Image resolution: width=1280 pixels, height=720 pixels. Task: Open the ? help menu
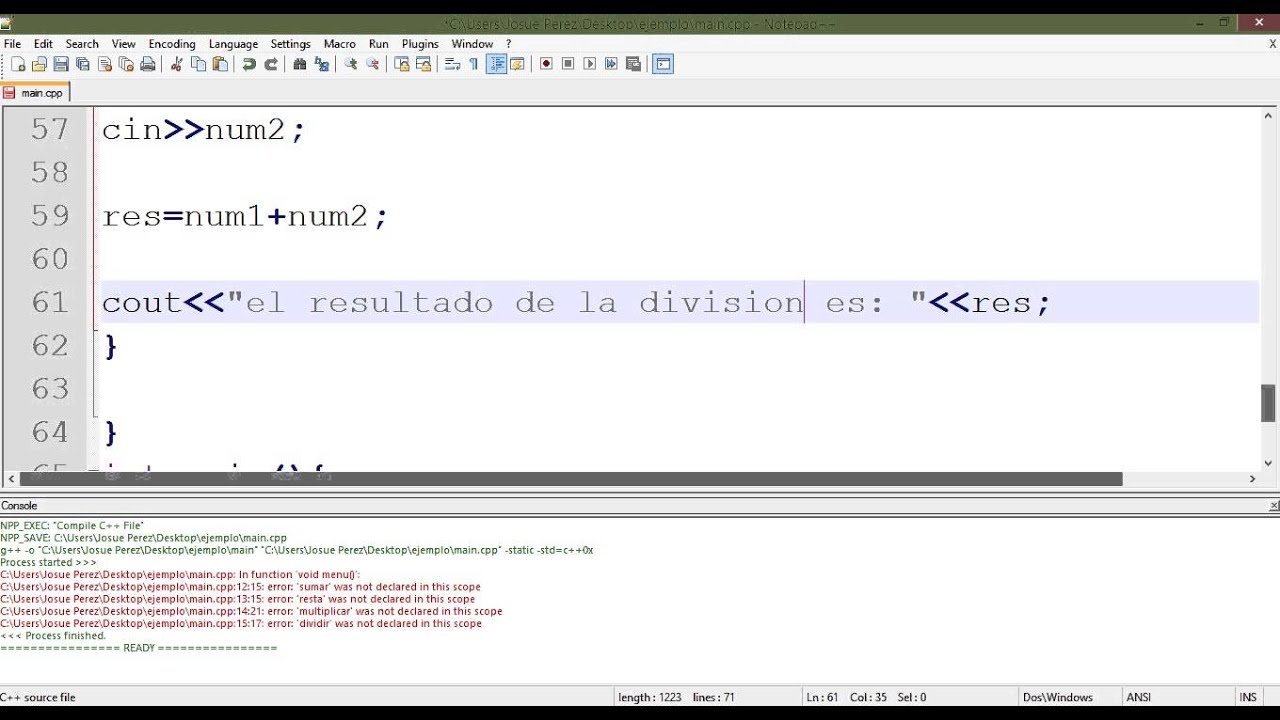coord(508,44)
